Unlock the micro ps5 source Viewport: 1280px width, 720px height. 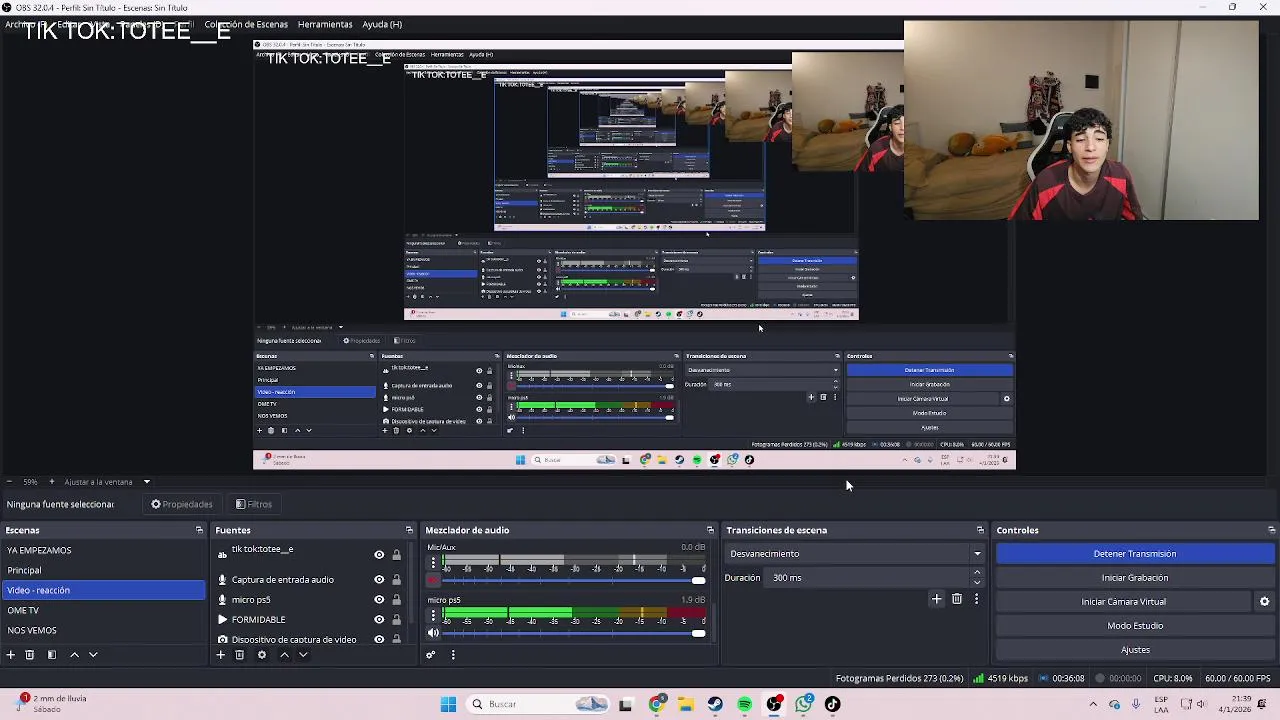pyautogui.click(x=396, y=600)
